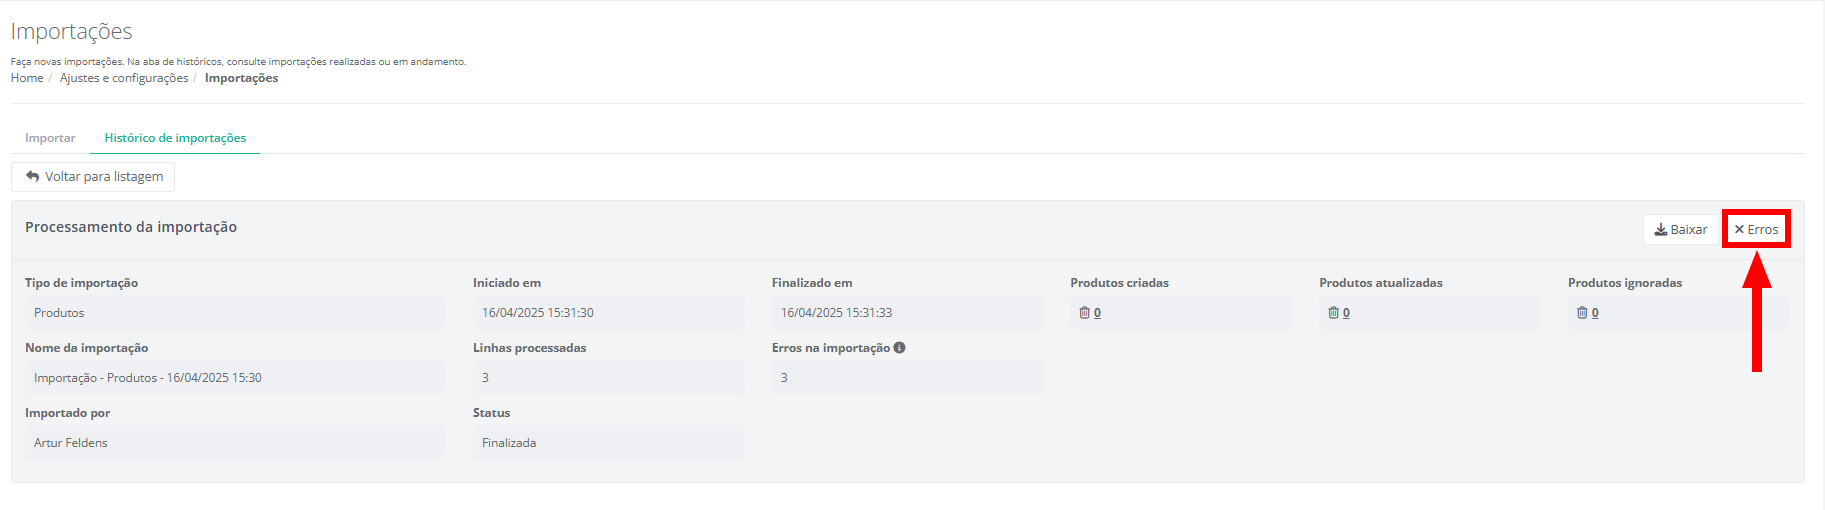The height and width of the screenshot is (510, 1825).
Task: Download the import file with Baixar
Action: pyautogui.click(x=1680, y=230)
